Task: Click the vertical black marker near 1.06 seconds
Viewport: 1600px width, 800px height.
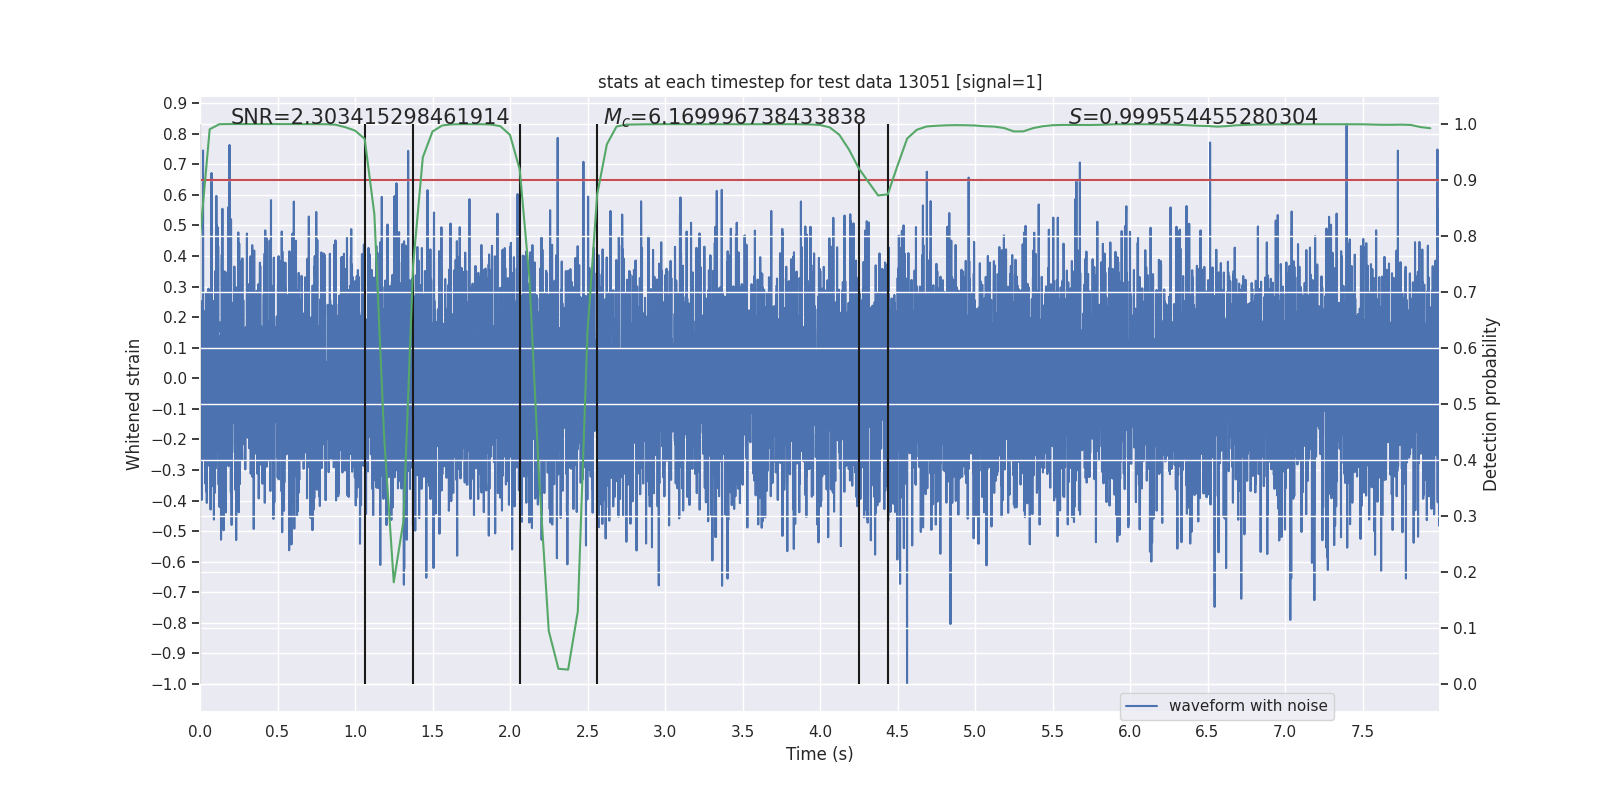Action: tap(365, 404)
